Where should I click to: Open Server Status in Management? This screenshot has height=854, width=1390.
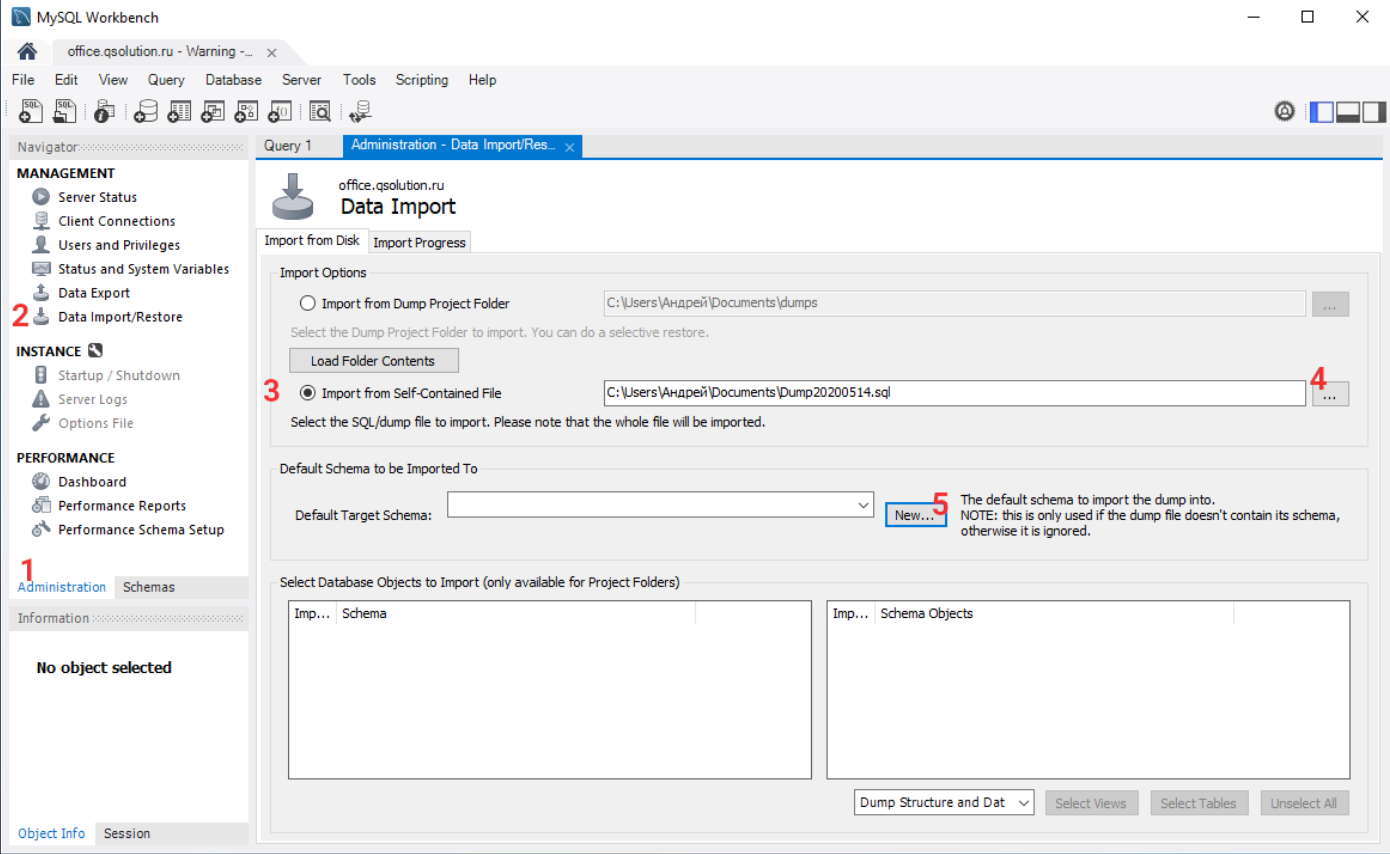click(x=97, y=197)
